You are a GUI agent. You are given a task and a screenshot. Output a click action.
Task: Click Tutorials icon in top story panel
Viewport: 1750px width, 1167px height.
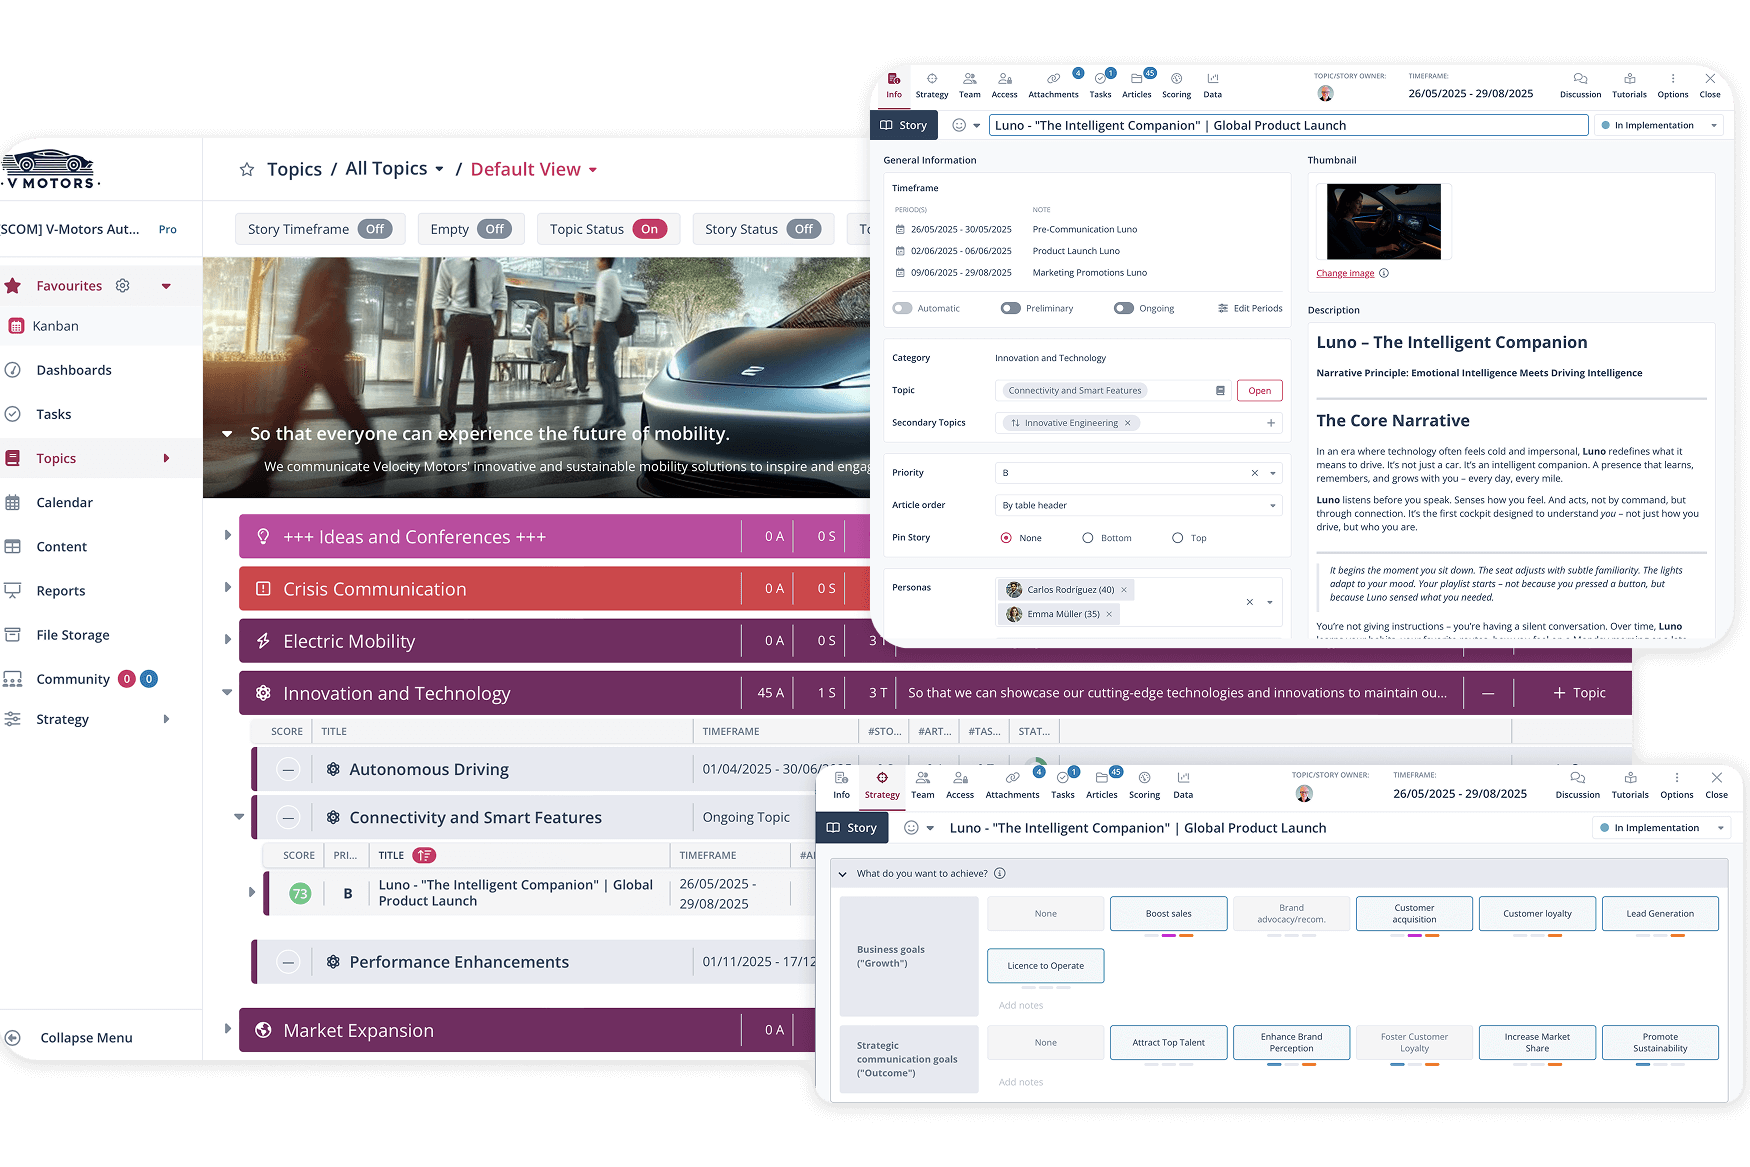point(1629,79)
